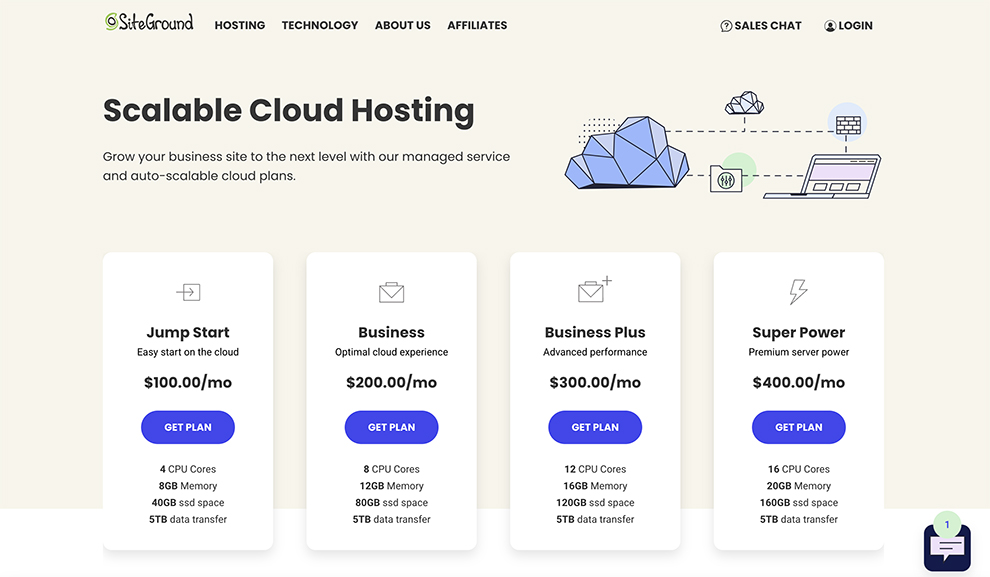Click 'Advanced performance' tagline
The width and height of the screenshot is (990, 577).
tap(595, 352)
